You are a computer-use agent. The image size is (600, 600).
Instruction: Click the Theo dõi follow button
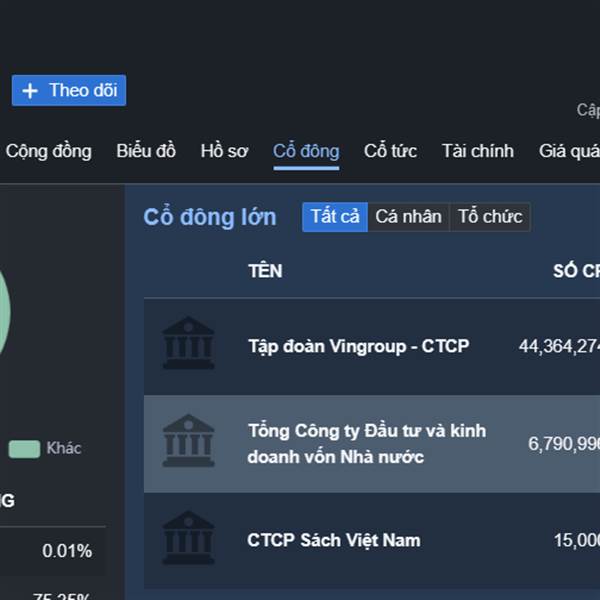pos(69,90)
